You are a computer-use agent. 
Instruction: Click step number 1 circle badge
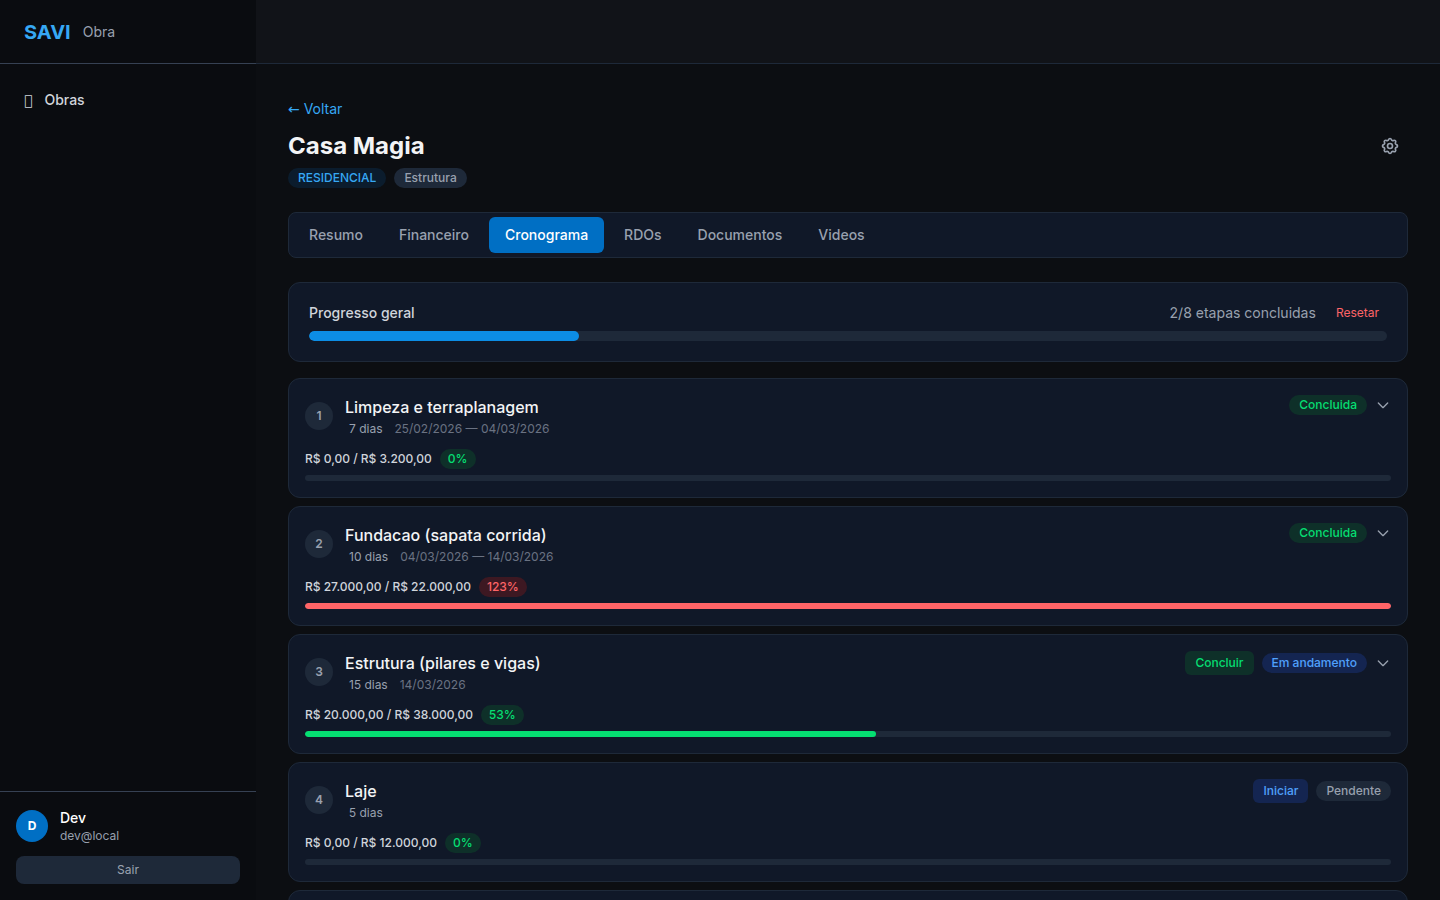pyautogui.click(x=319, y=416)
